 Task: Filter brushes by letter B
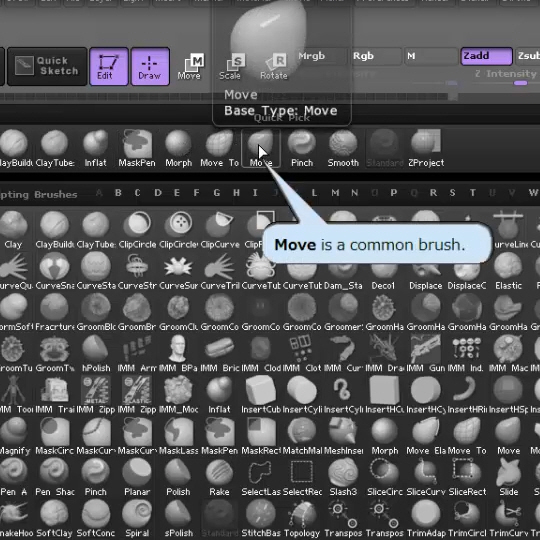pos(118,193)
